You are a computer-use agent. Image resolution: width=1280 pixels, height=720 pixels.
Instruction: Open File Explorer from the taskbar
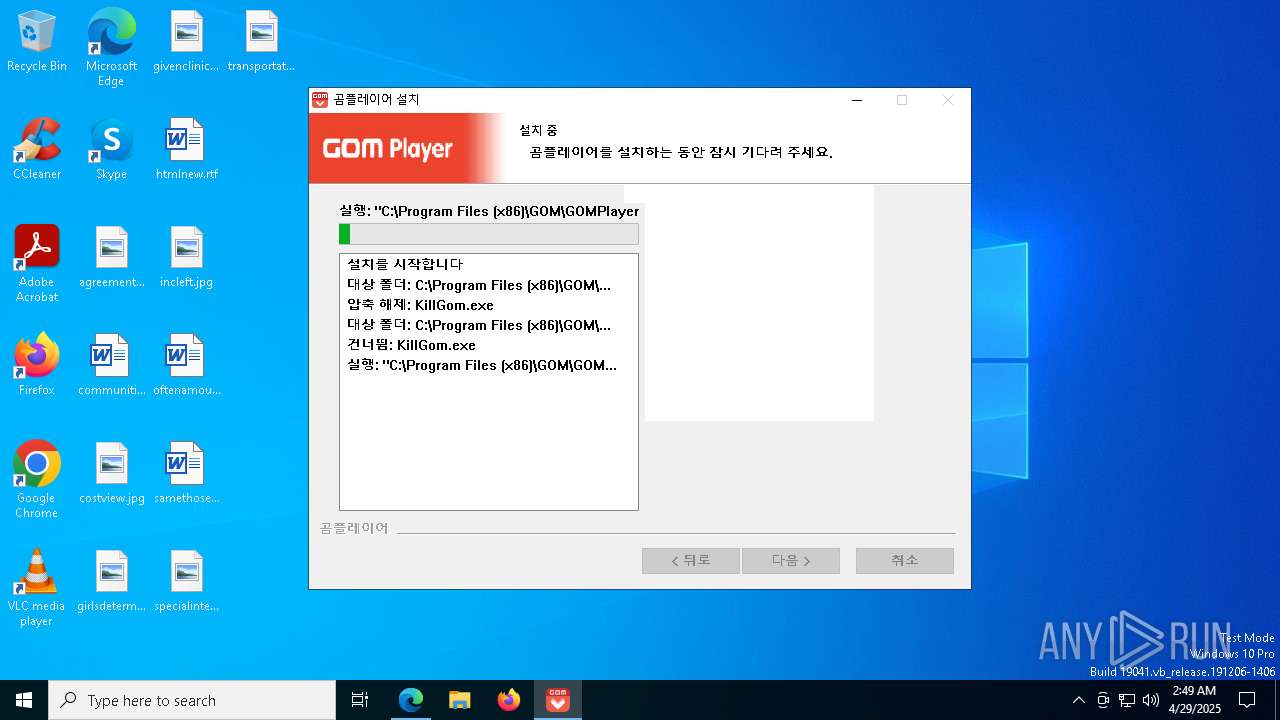coord(460,700)
